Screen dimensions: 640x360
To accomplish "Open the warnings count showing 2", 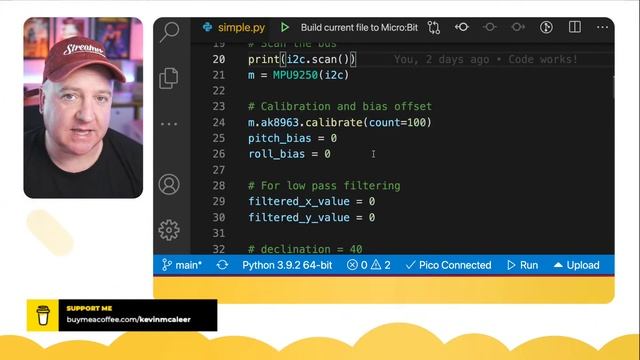I will pyautogui.click(x=381, y=265).
